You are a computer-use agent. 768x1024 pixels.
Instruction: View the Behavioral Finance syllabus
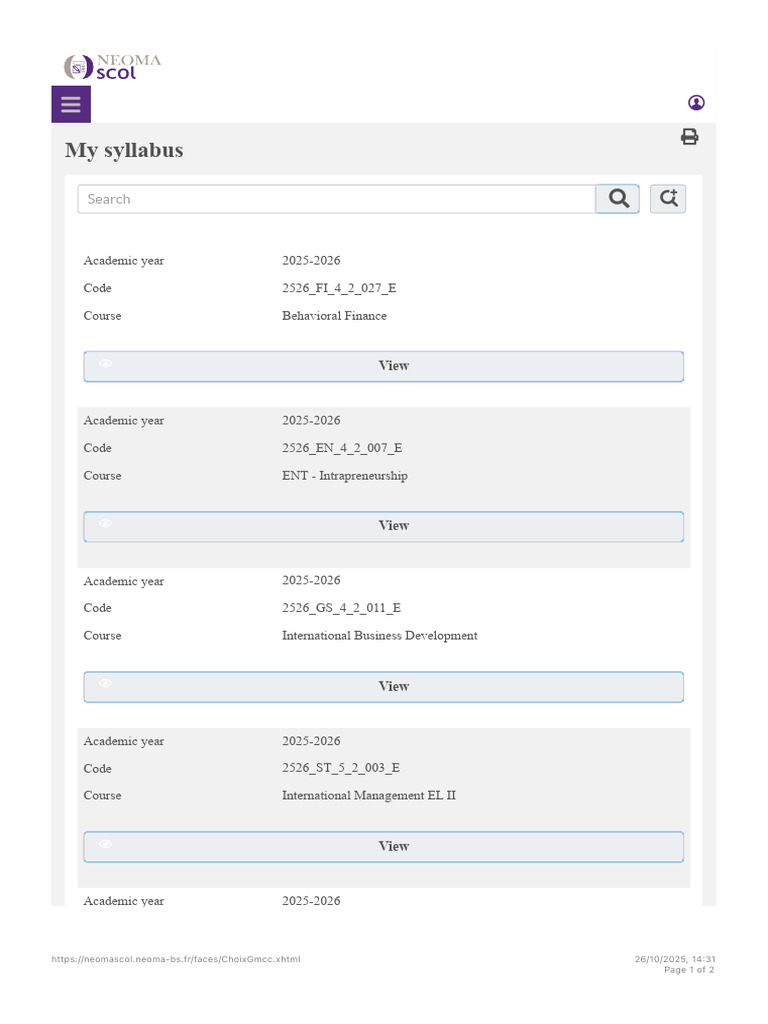(x=383, y=366)
